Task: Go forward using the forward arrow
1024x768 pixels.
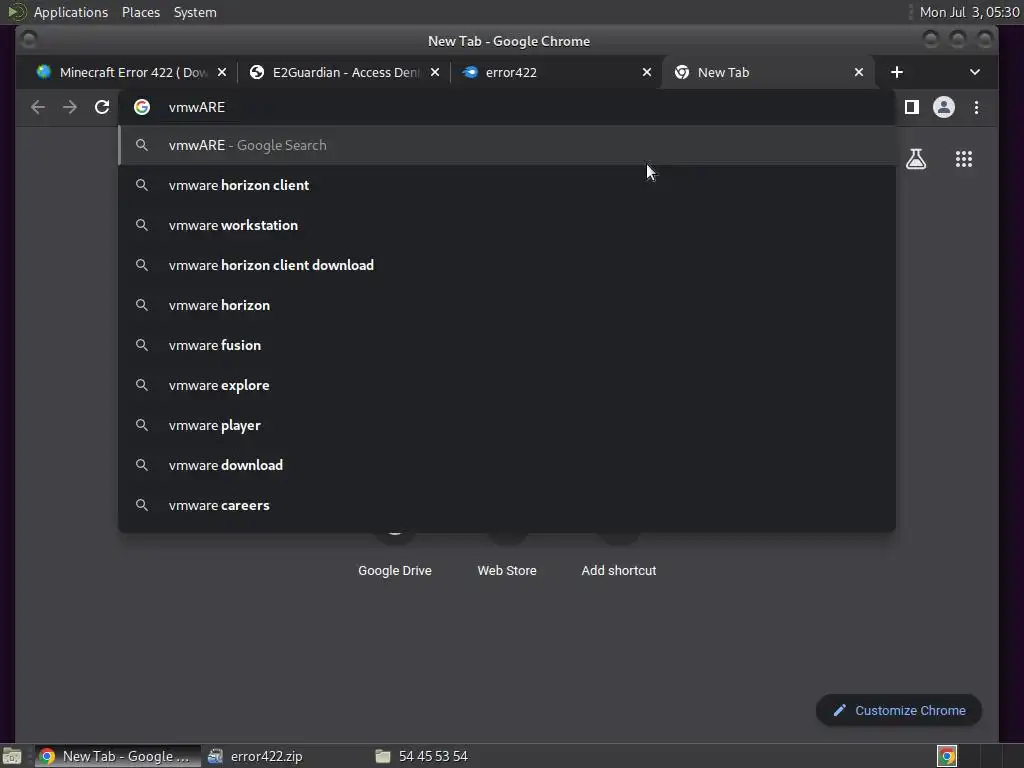Action: point(70,107)
